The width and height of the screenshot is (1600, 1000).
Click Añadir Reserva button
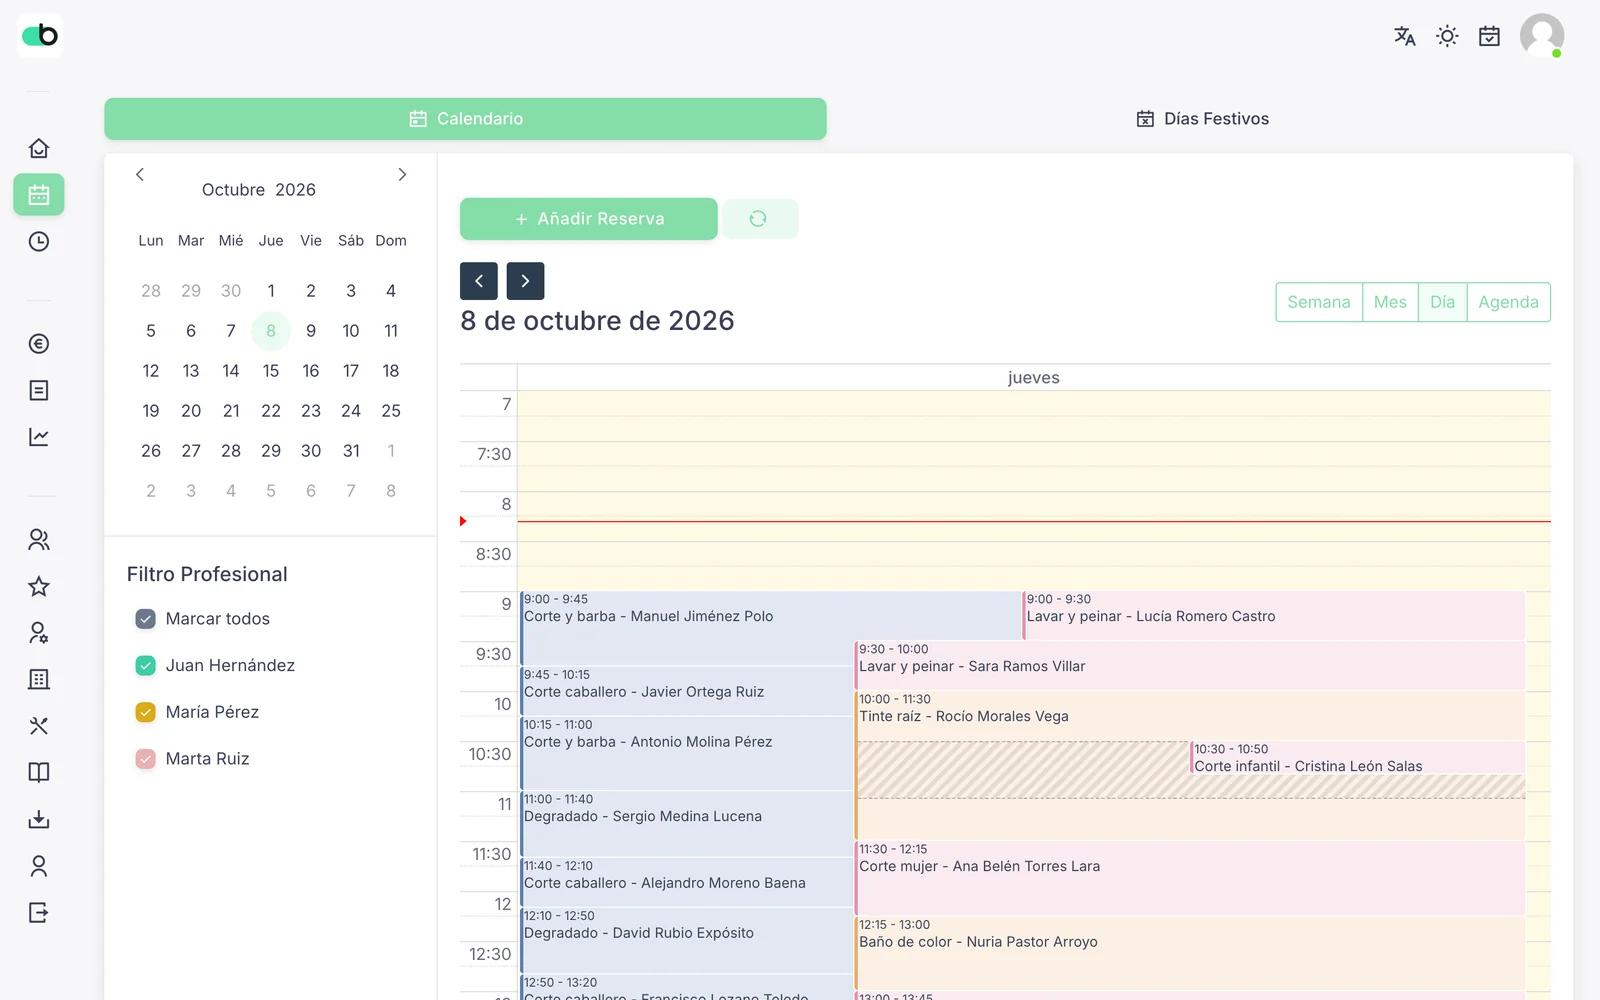click(589, 219)
